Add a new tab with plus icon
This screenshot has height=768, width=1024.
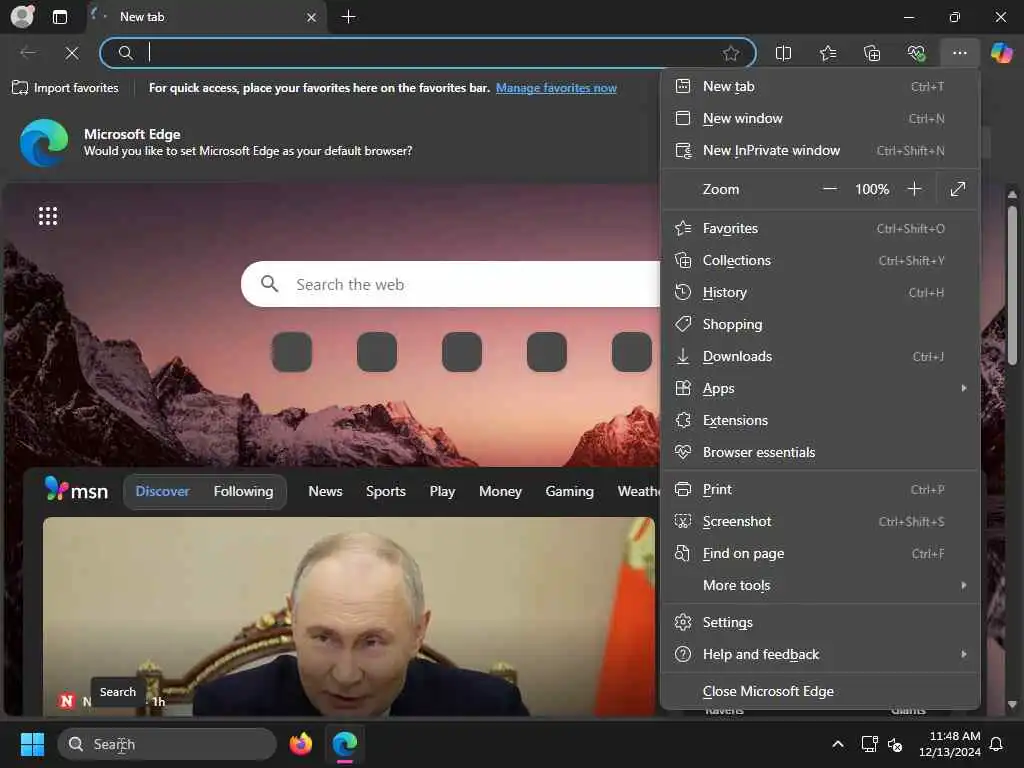(349, 17)
